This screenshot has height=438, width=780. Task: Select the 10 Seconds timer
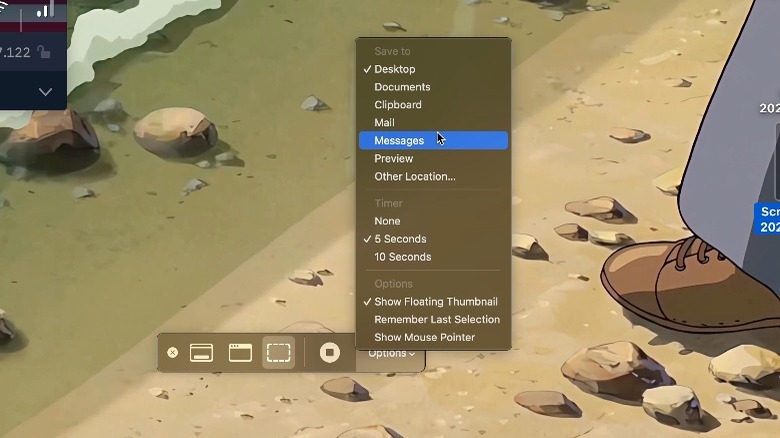pyautogui.click(x=402, y=257)
